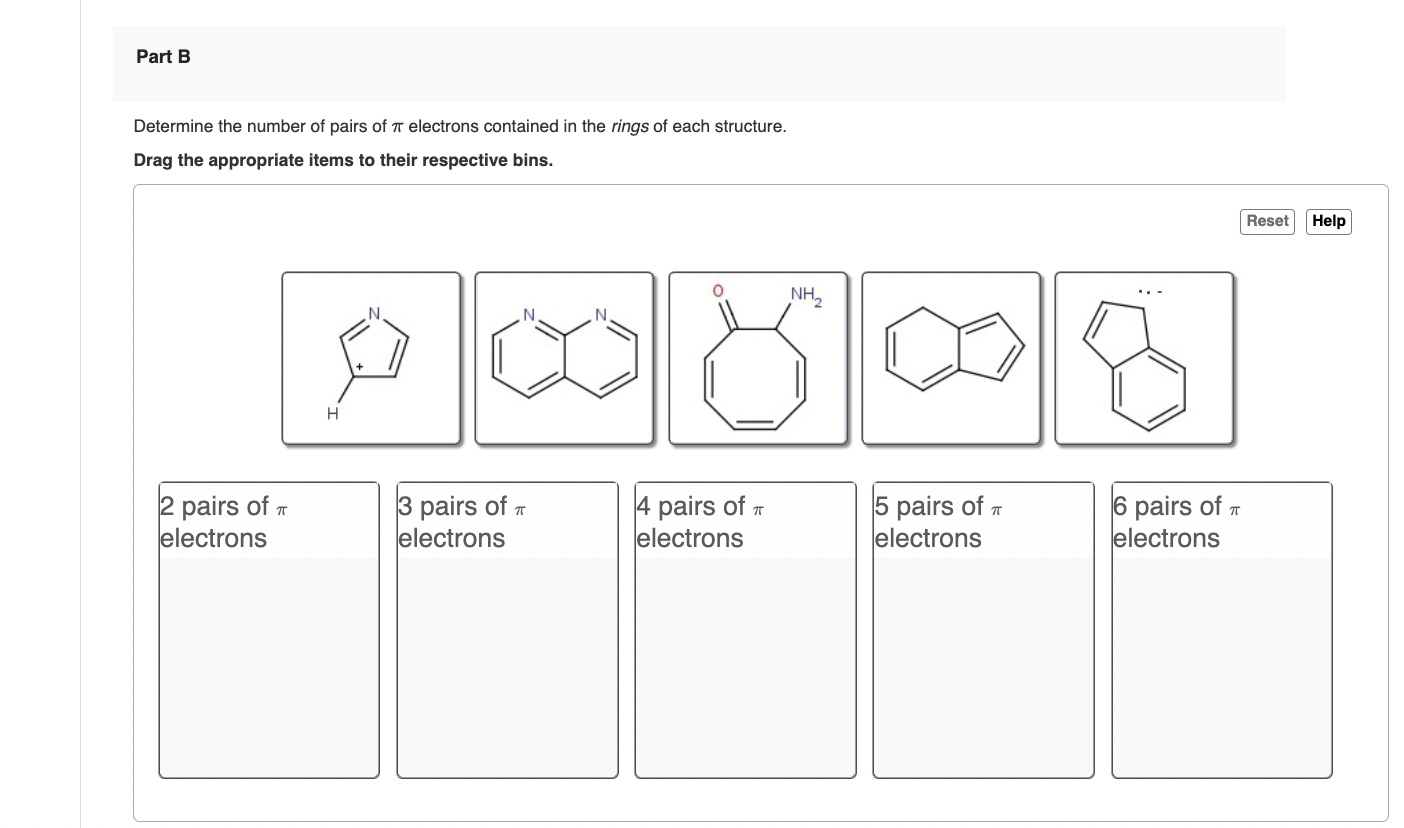The width and height of the screenshot is (1404, 828).
Task: Click the Part B header
Action: (x=163, y=57)
